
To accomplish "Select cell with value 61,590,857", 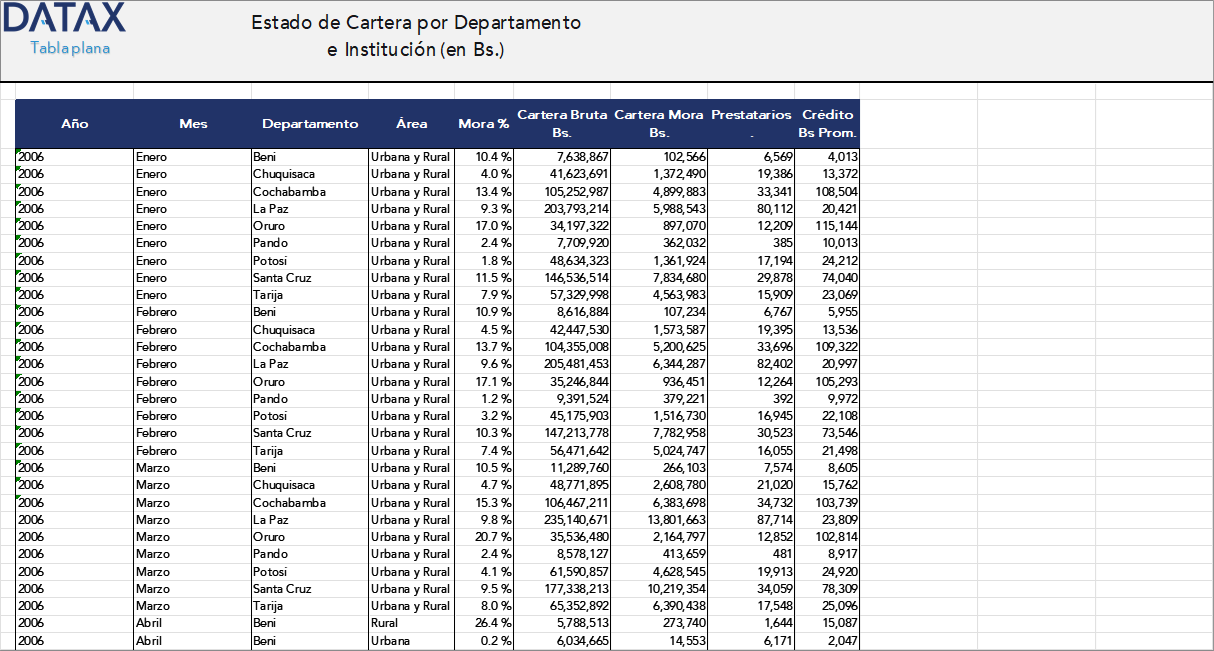I will pos(562,572).
